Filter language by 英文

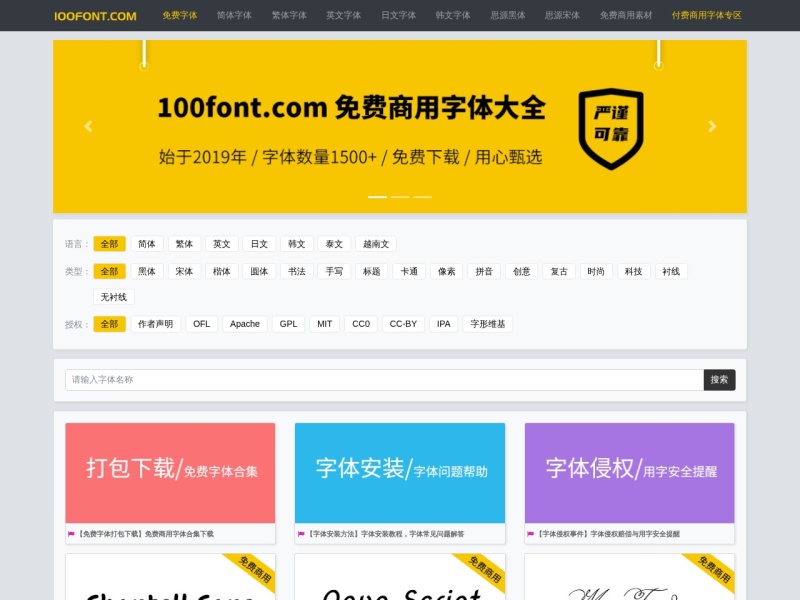pos(221,244)
